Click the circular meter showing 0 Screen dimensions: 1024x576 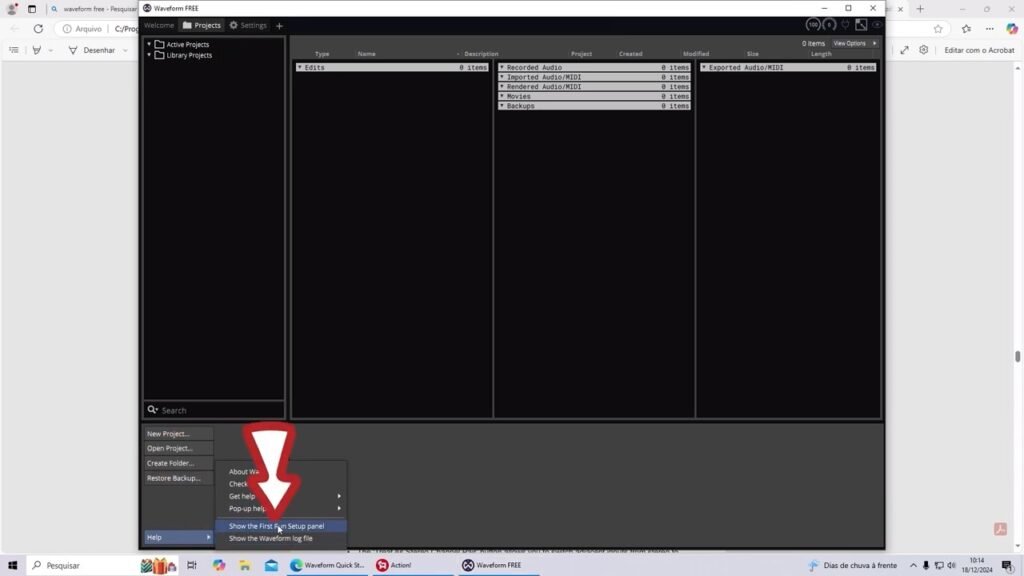click(x=829, y=25)
